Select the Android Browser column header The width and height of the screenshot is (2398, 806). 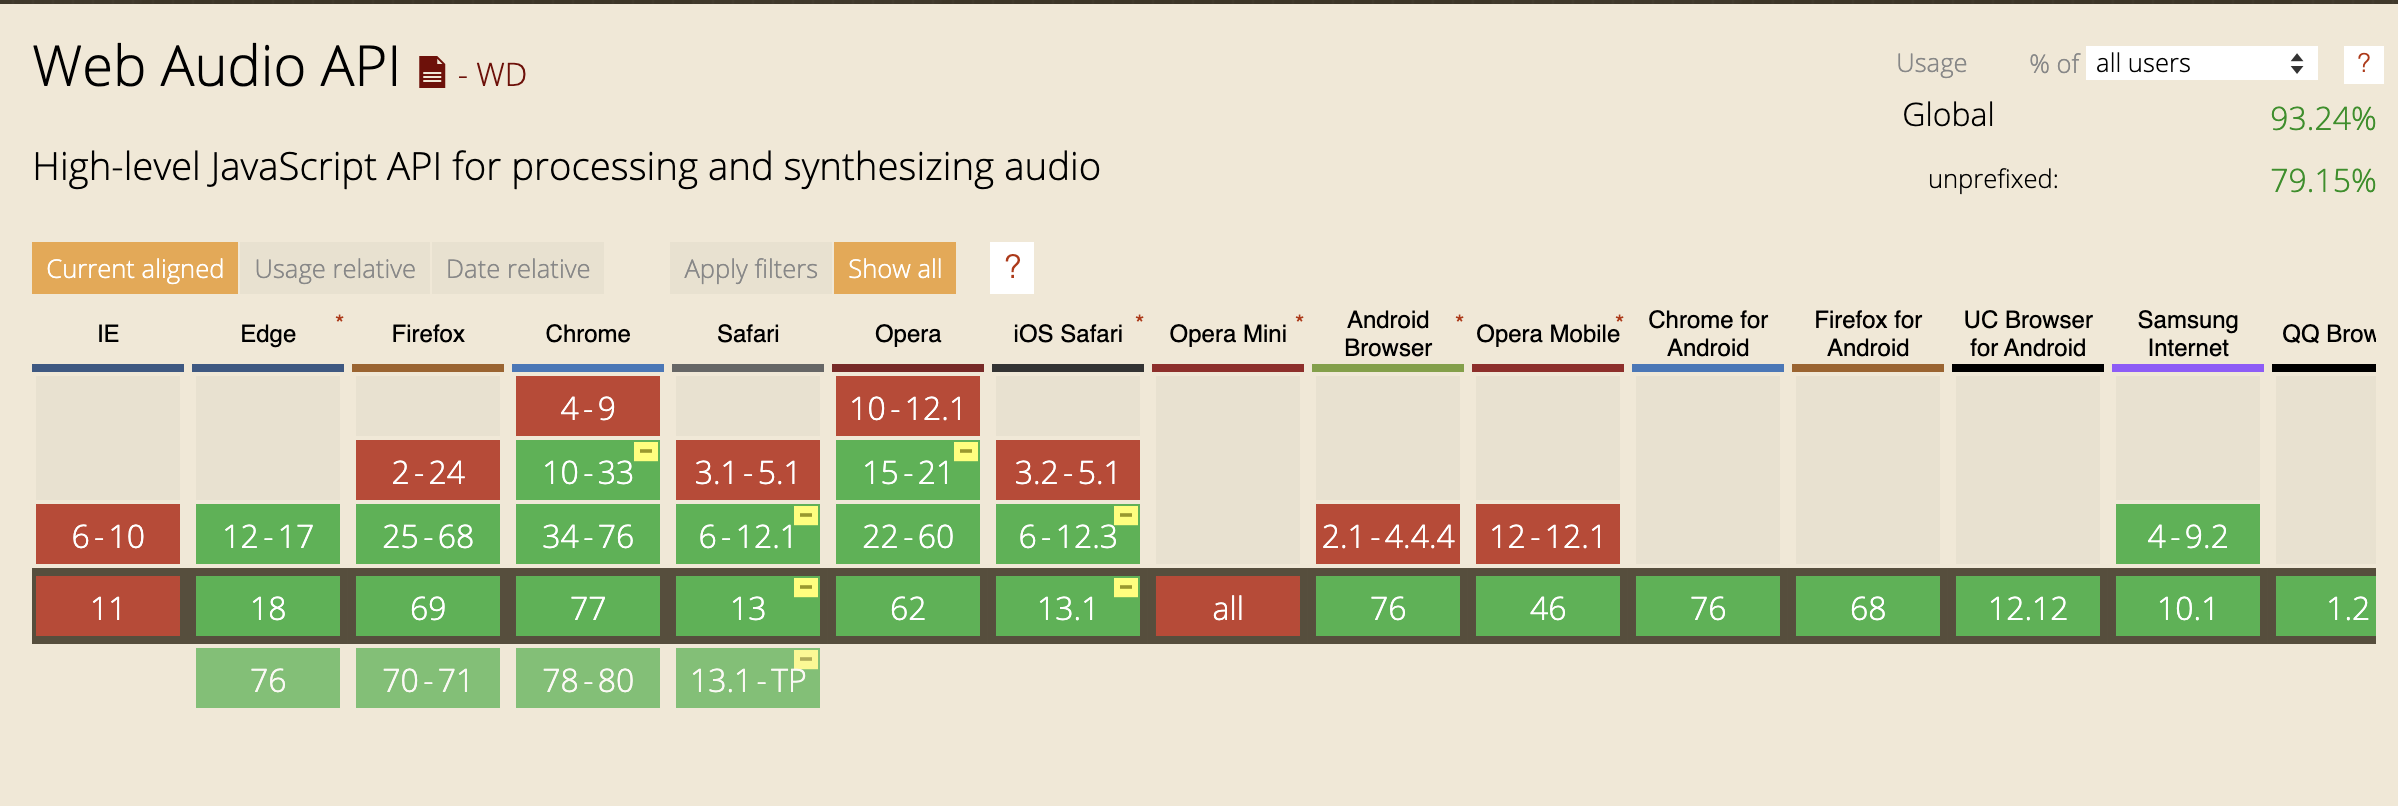[1388, 334]
